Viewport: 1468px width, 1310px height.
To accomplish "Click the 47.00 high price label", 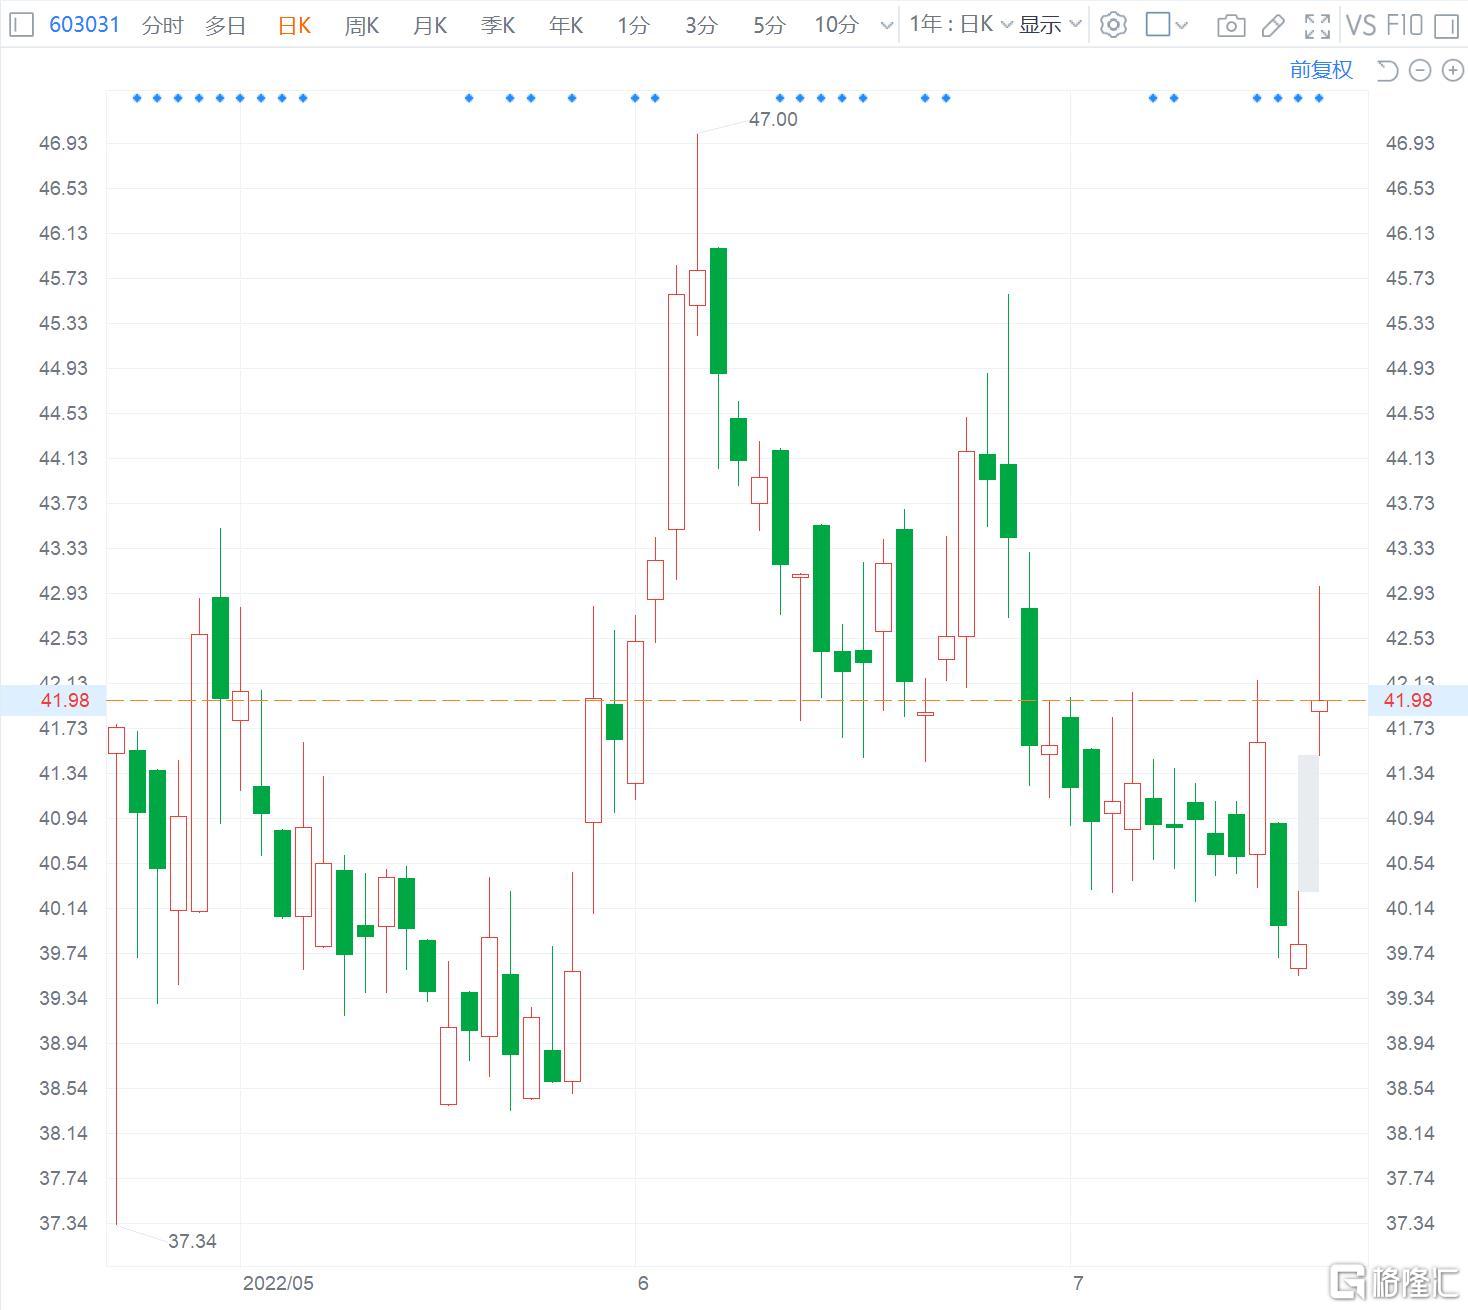I will 773,119.
